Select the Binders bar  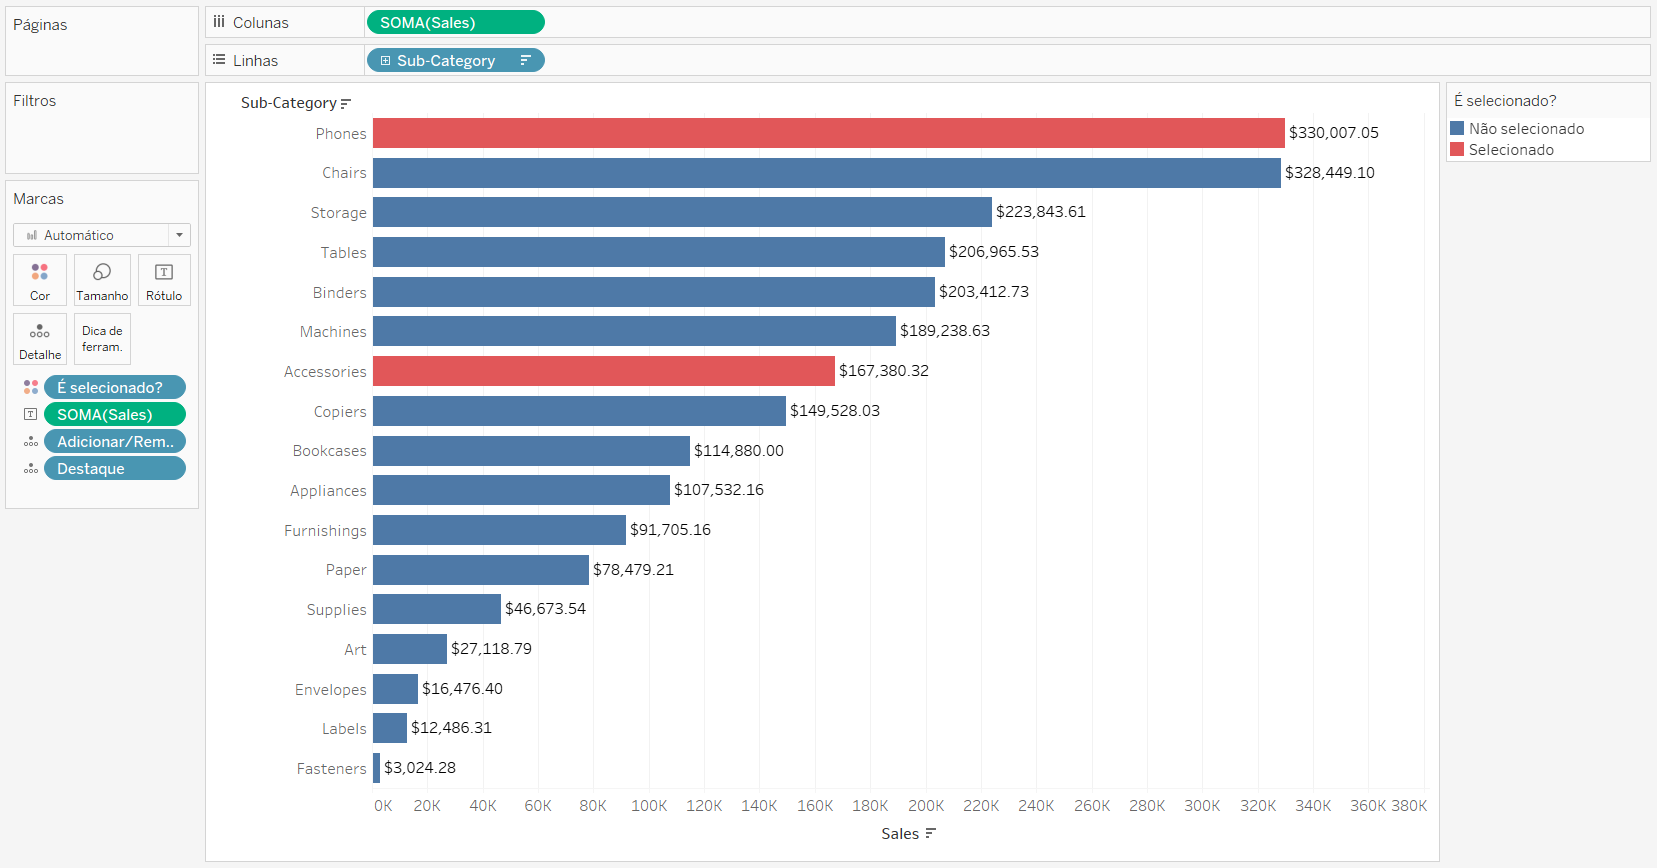coord(654,292)
